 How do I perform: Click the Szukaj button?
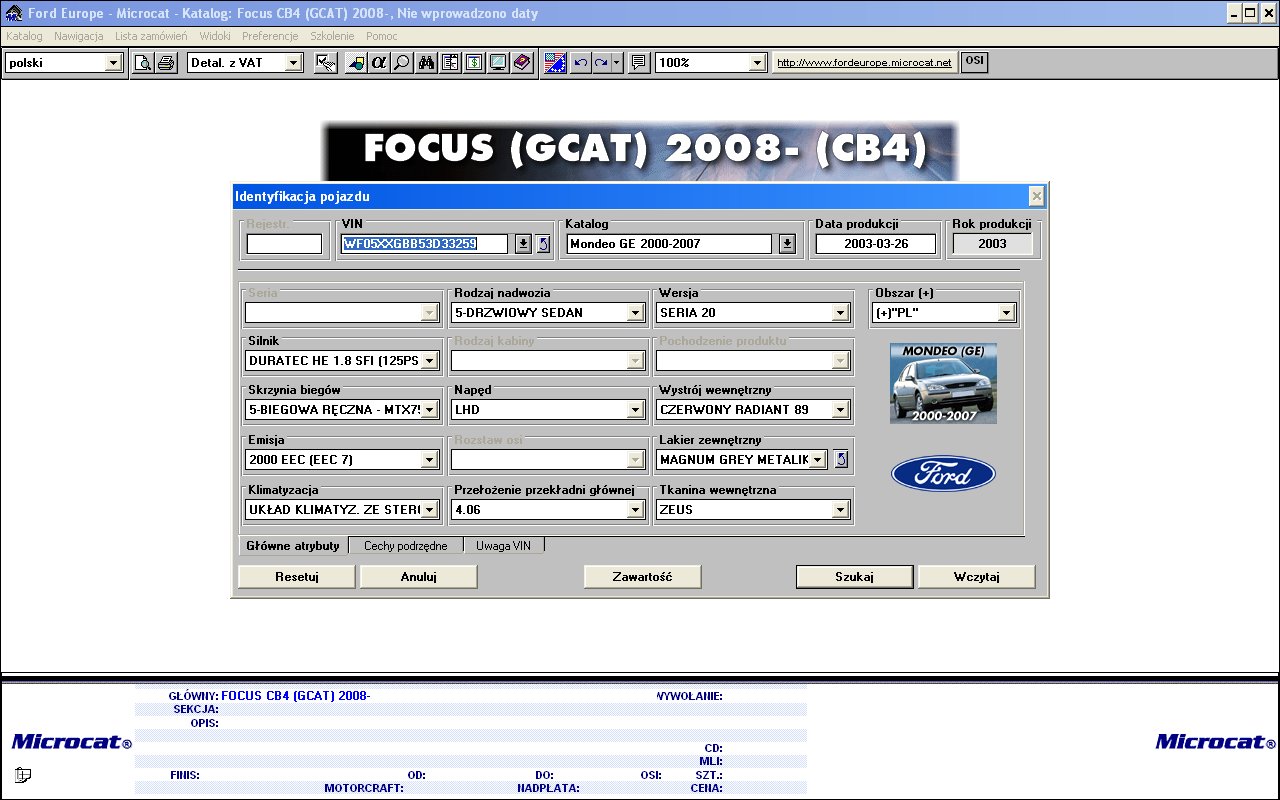point(855,577)
